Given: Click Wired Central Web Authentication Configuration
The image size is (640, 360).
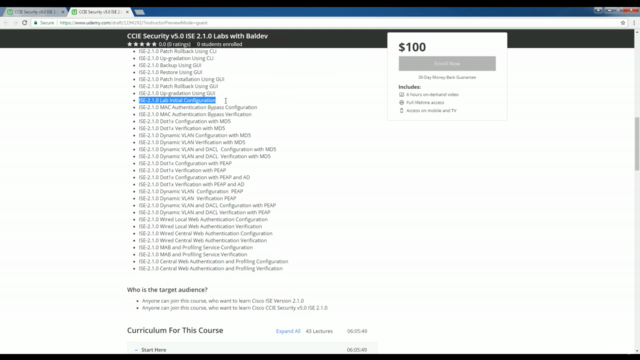Looking at the screenshot, I should pos(206,233).
